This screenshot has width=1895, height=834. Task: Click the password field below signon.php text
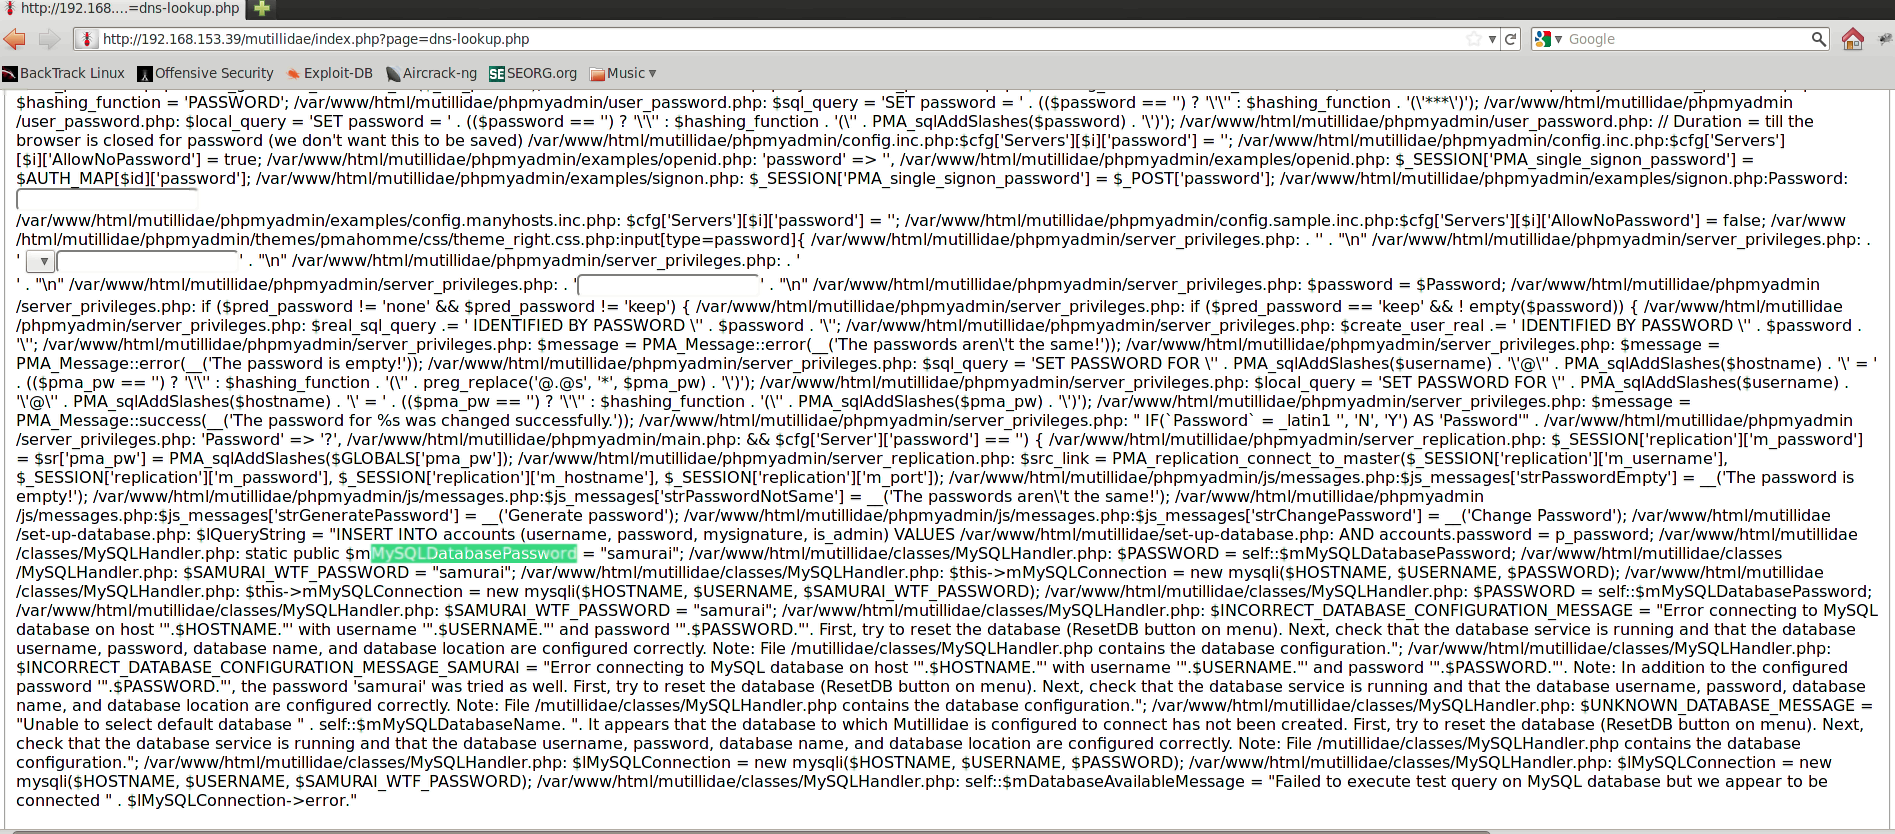tap(106, 200)
